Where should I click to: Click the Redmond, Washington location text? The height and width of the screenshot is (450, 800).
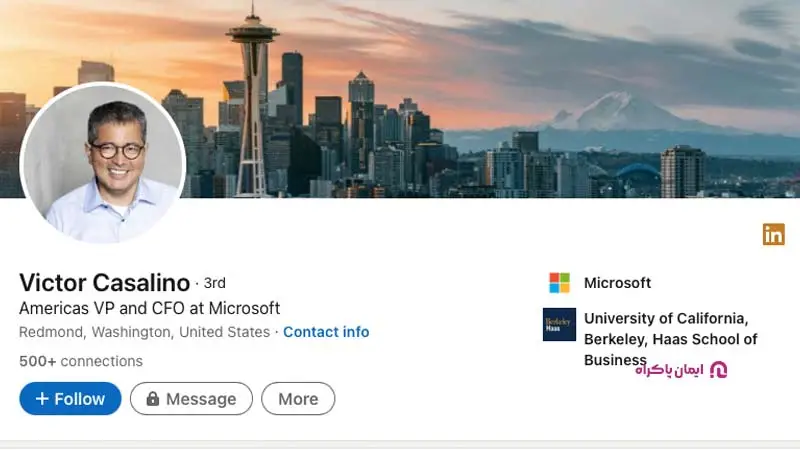(144, 332)
